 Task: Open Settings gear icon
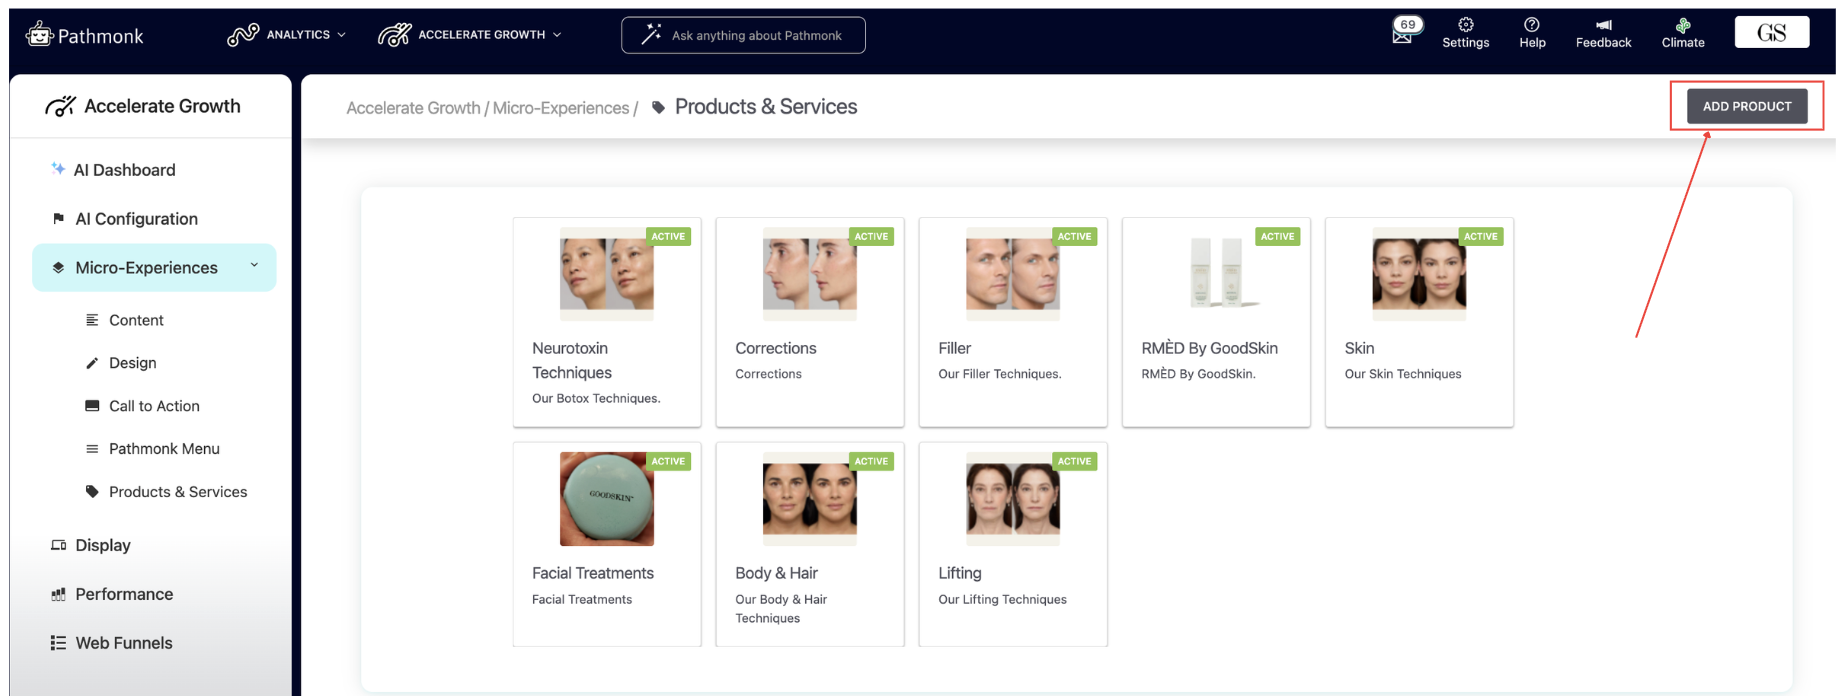pos(1466,25)
